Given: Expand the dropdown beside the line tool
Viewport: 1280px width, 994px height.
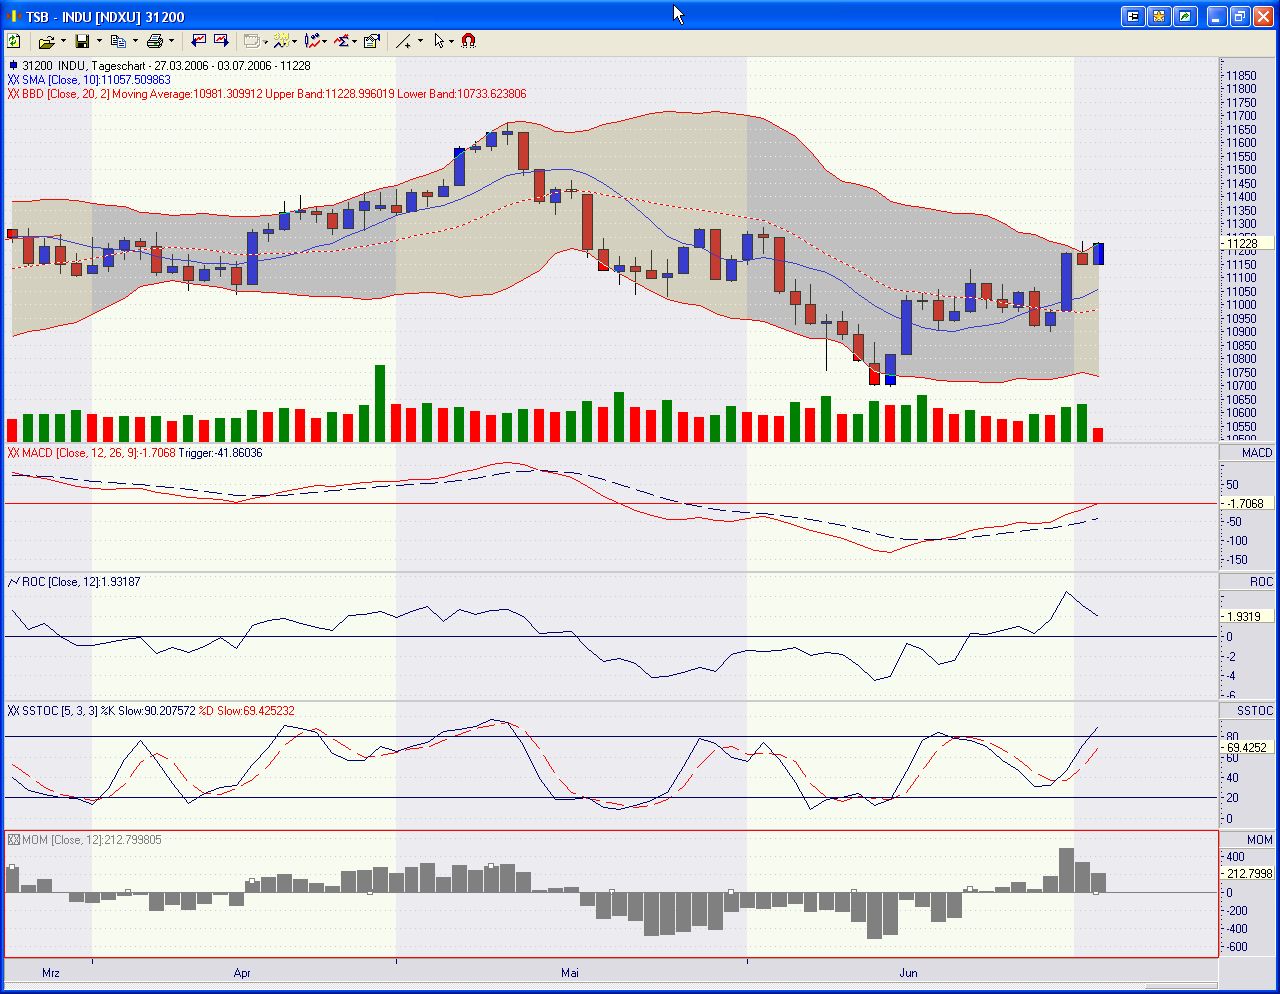Looking at the screenshot, I should (x=418, y=40).
